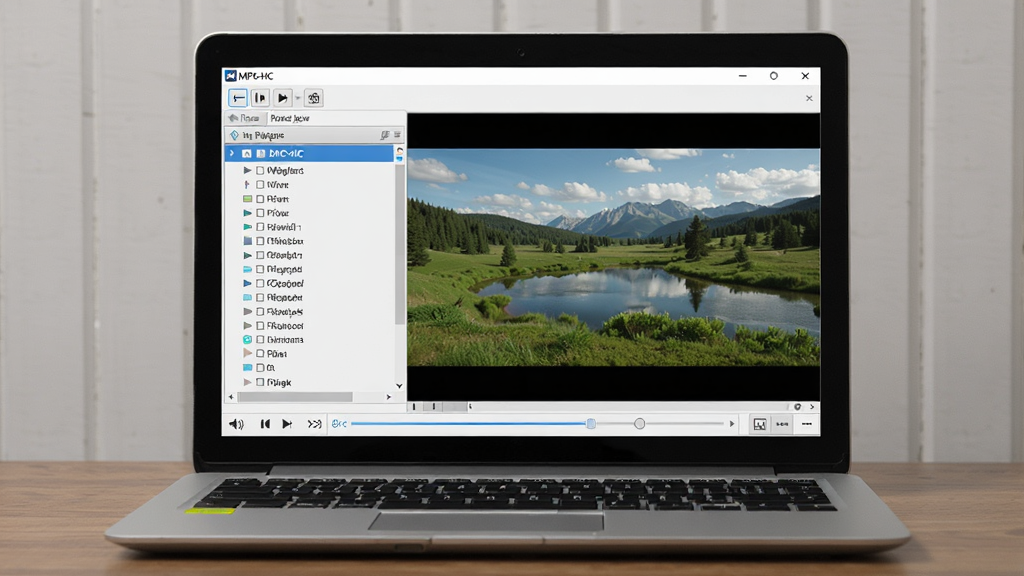Click the highlighted first toolbar button
The width and height of the screenshot is (1024, 576).
tap(238, 98)
